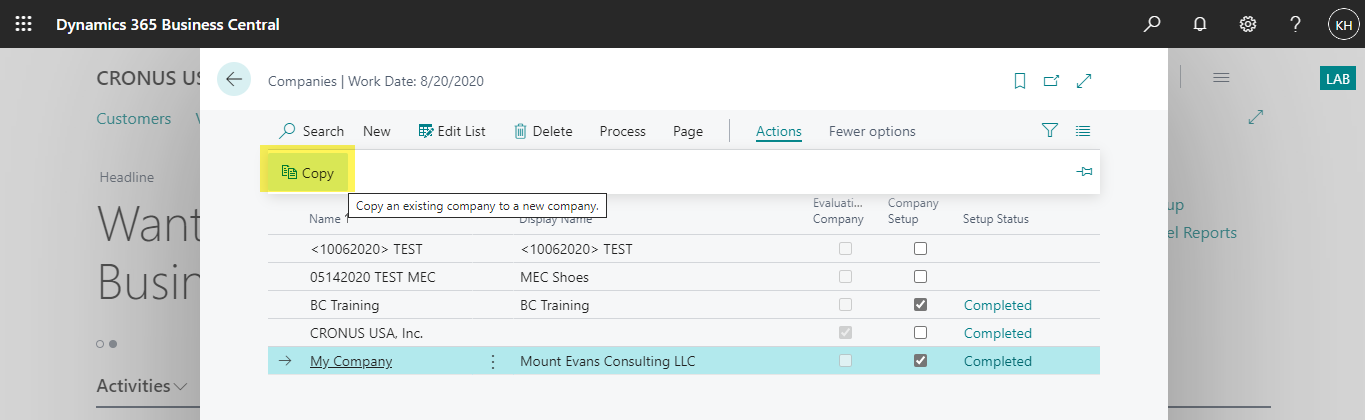Select the Actions tab

coord(779,131)
